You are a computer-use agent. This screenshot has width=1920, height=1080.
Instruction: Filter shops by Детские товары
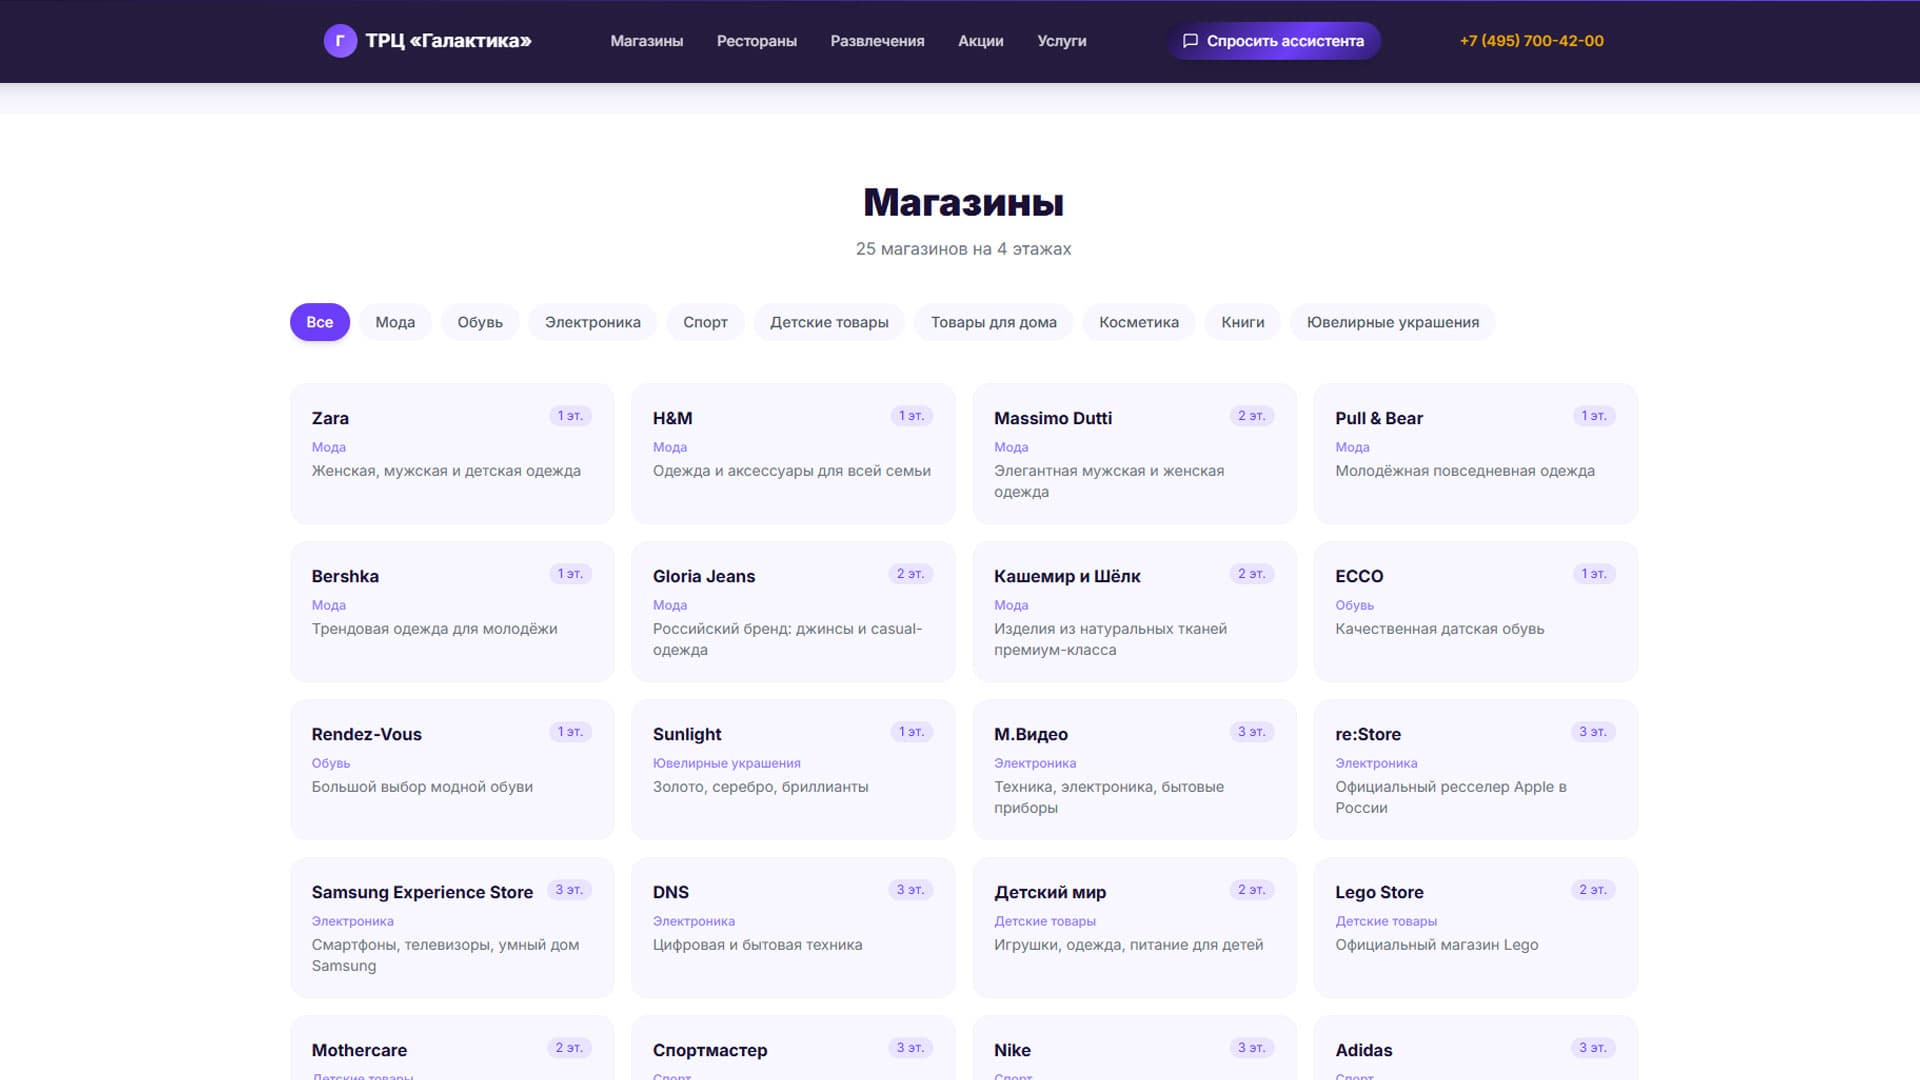(x=829, y=322)
